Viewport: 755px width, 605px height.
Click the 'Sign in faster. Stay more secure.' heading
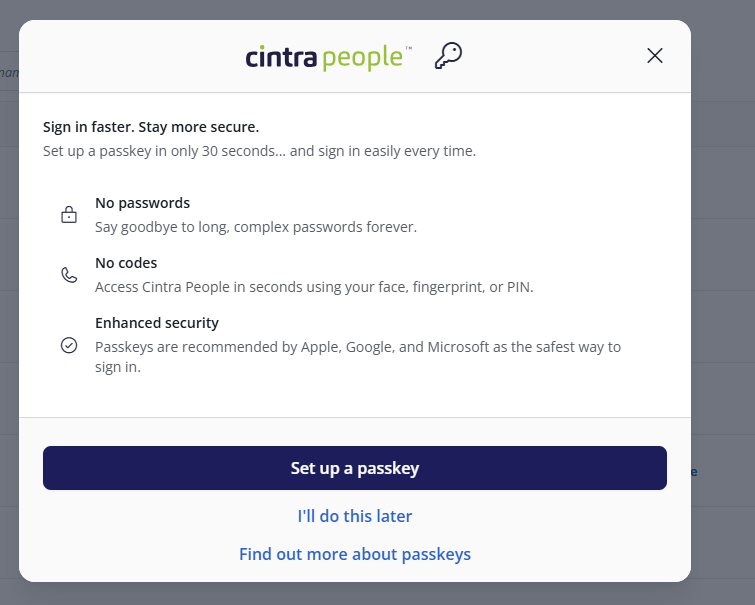pos(151,127)
